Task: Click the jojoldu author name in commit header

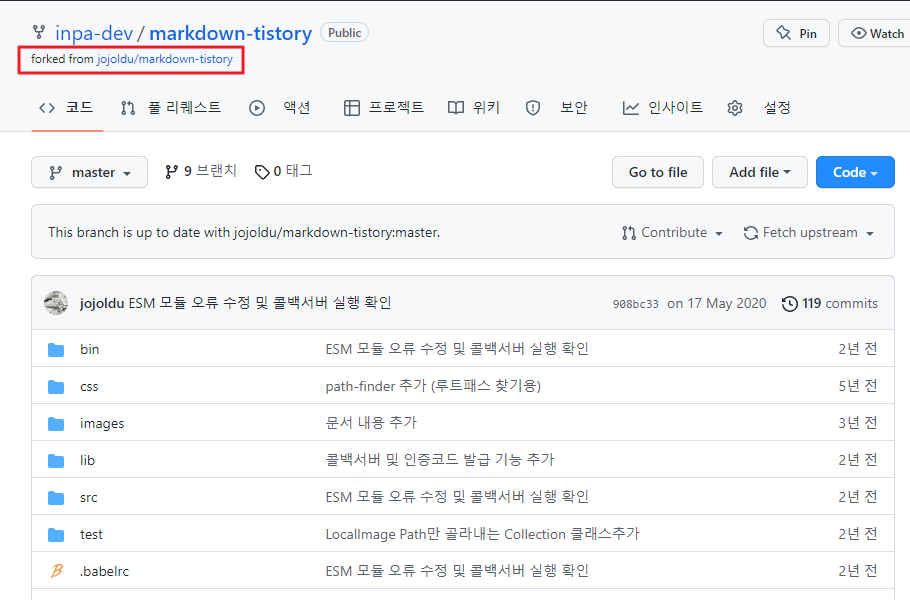Action: 102,303
